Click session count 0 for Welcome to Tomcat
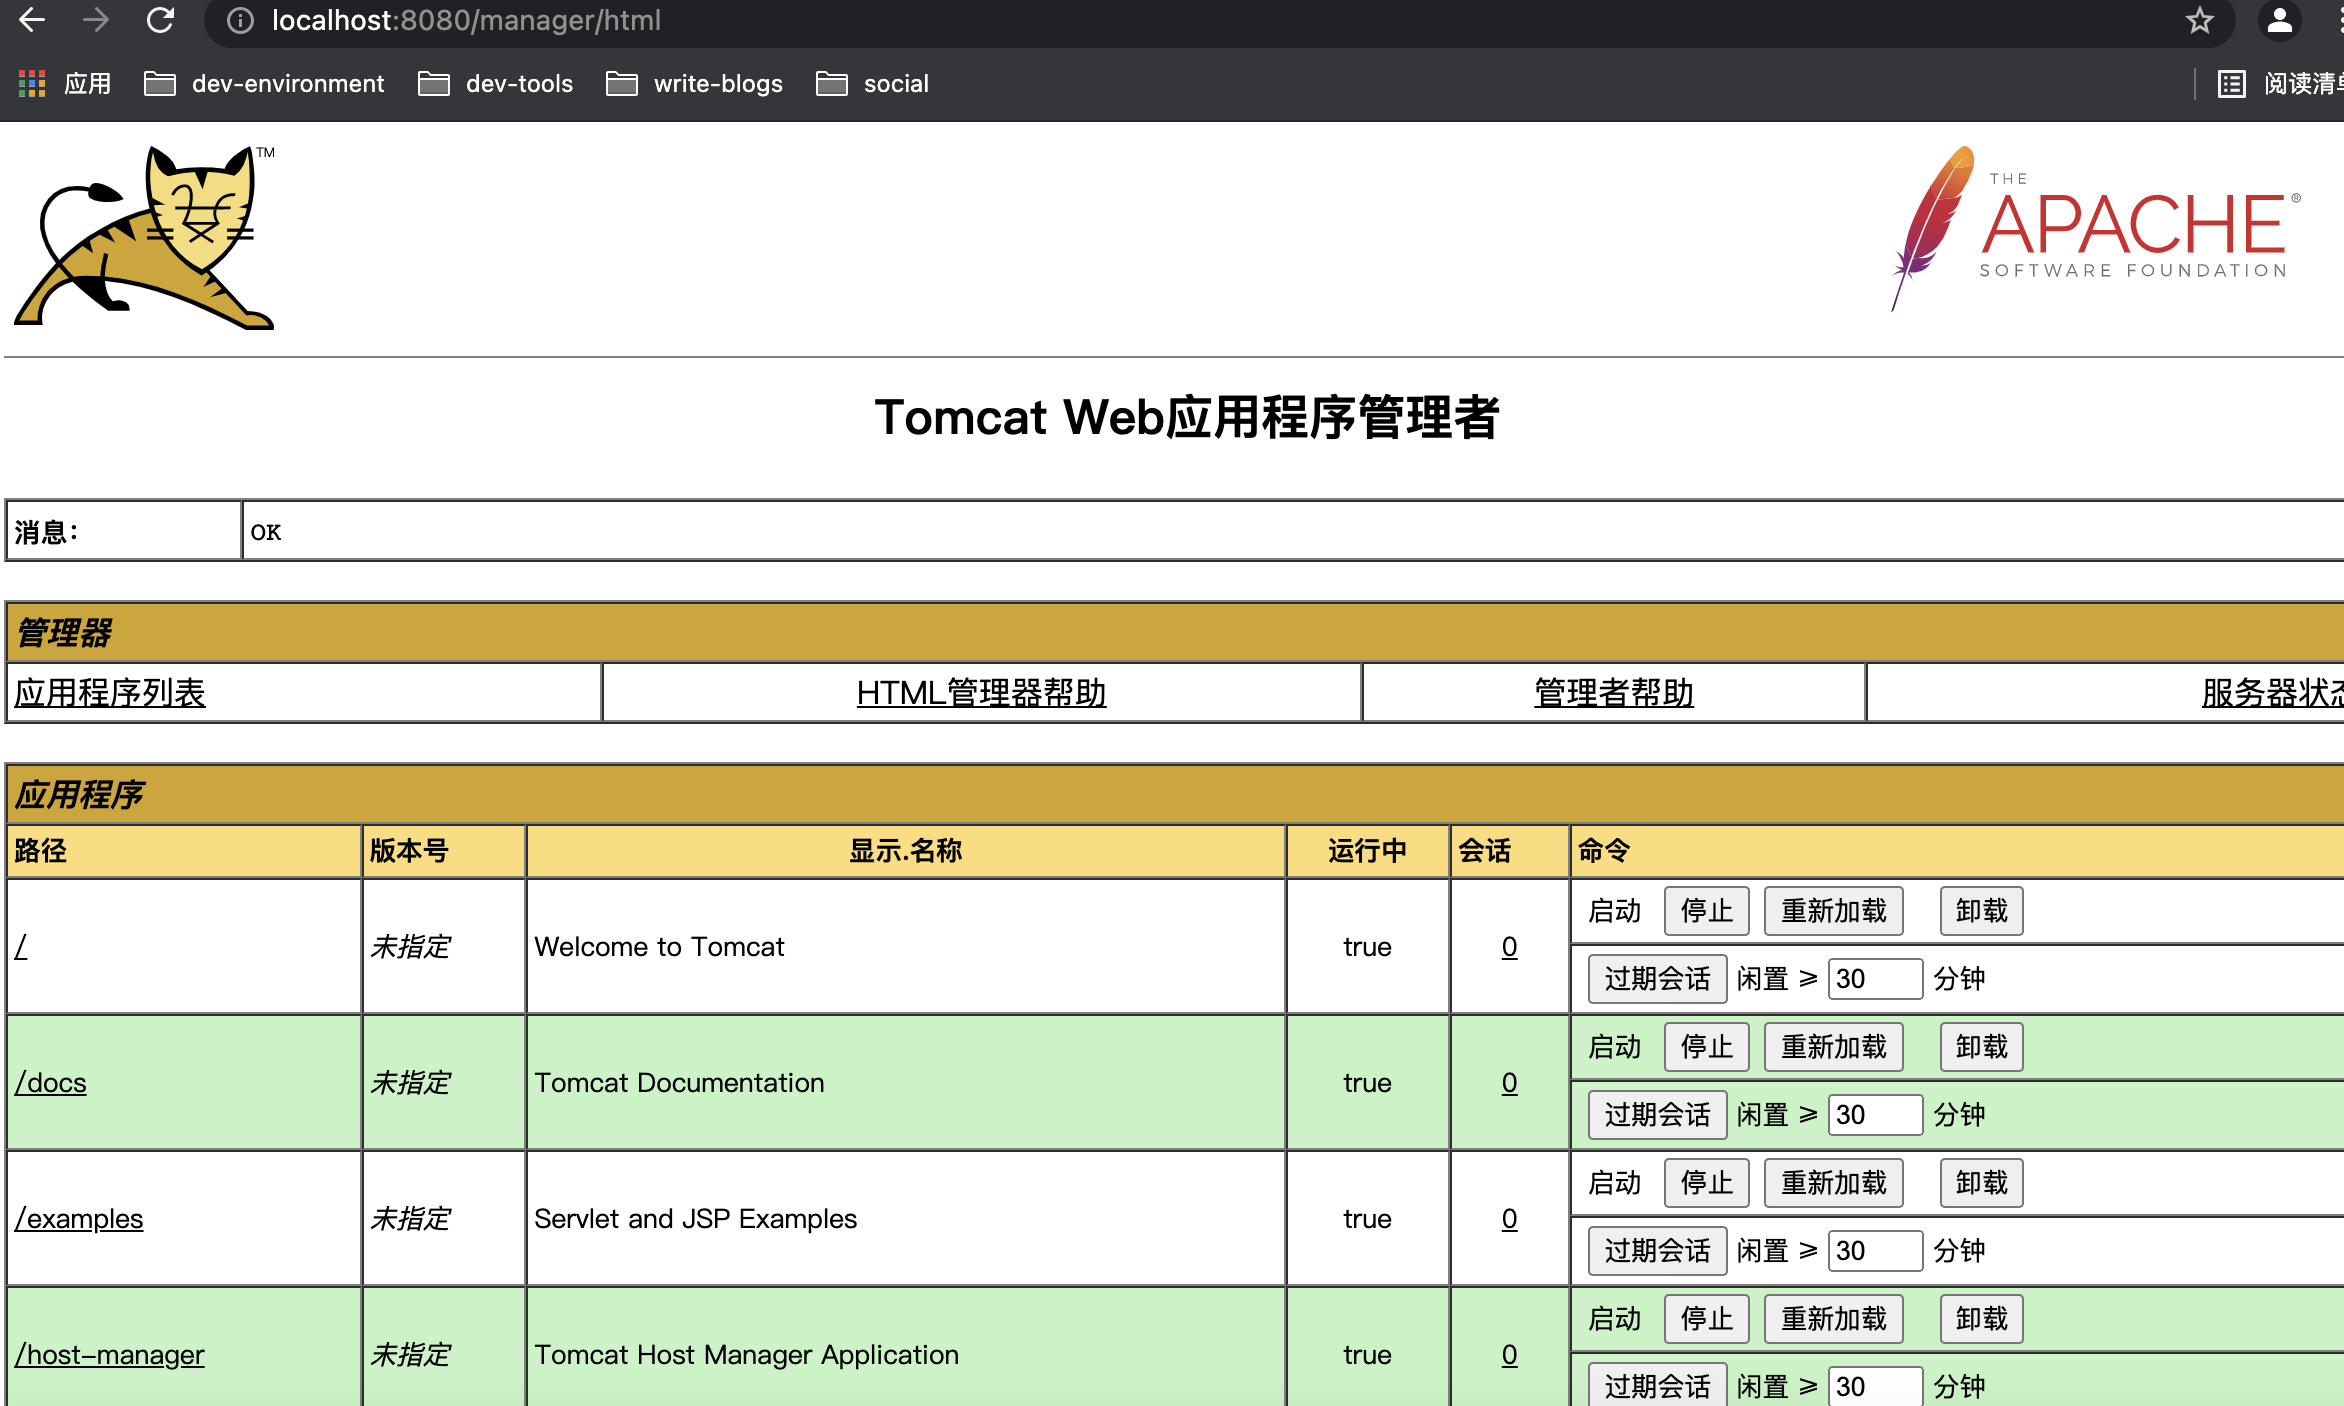This screenshot has height=1406, width=2344. pyautogui.click(x=1509, y=946)
